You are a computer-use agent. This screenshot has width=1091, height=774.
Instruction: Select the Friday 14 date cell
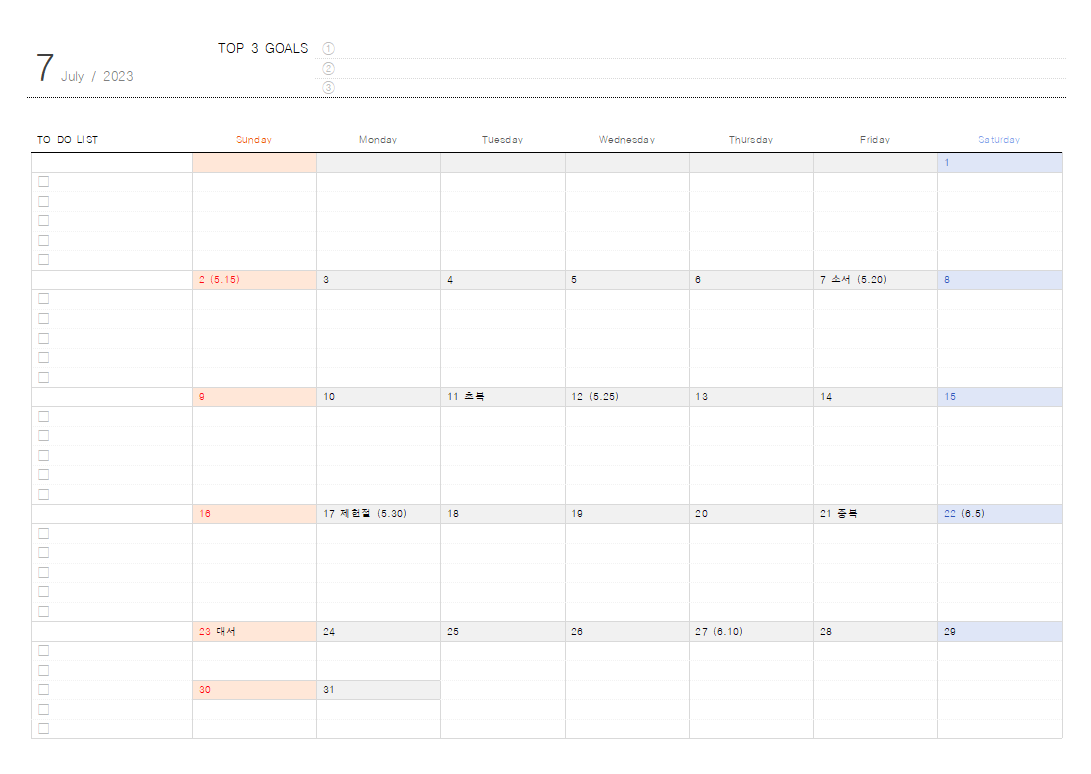875,397
